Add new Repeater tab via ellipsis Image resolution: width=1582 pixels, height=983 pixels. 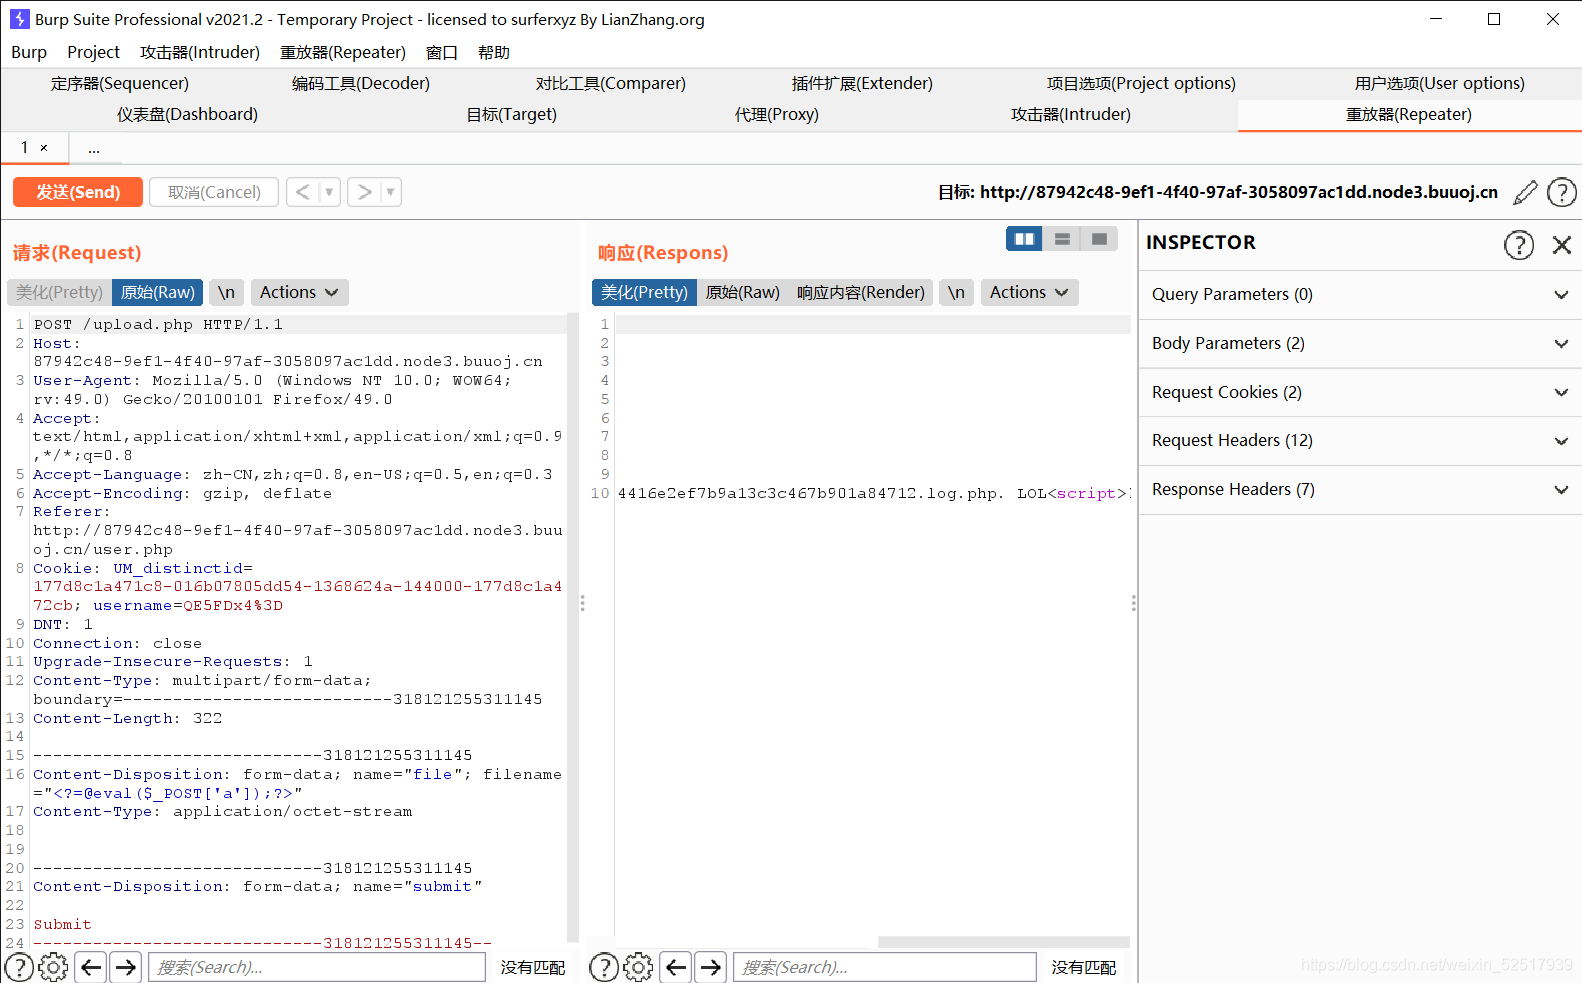point(94,149)
